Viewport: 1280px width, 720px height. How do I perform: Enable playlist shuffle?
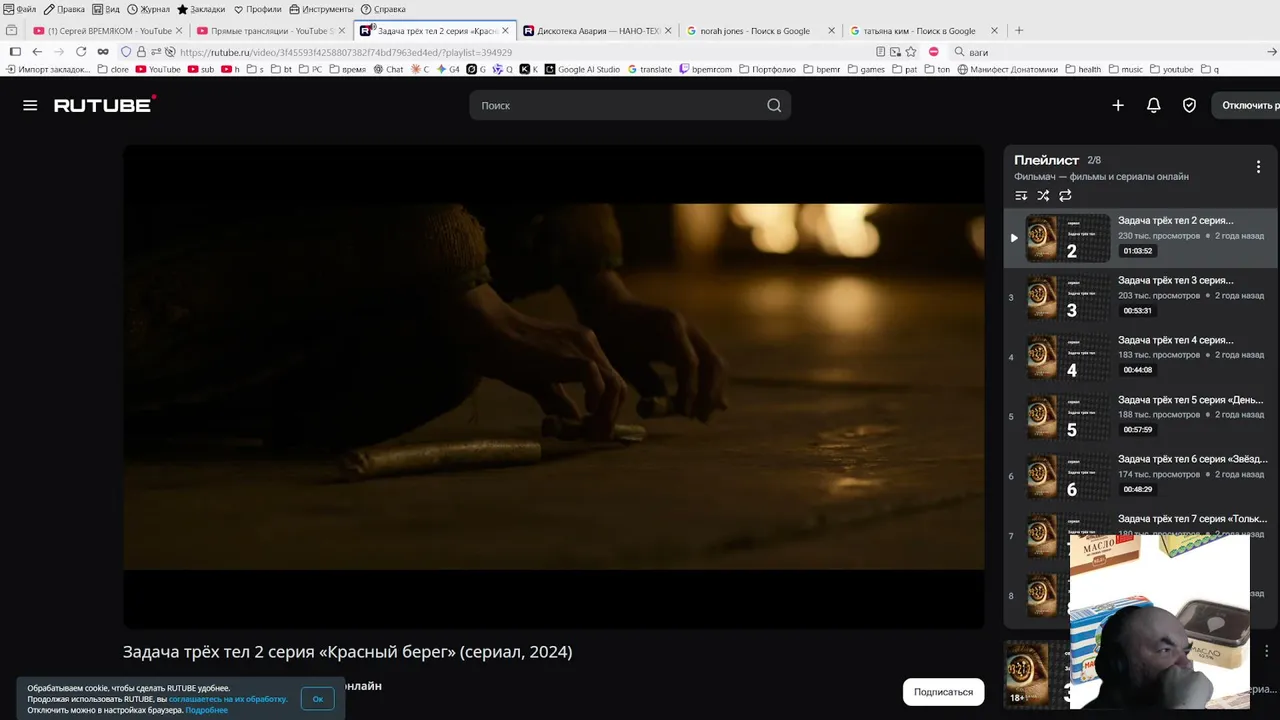click(x=1043, y=196)
